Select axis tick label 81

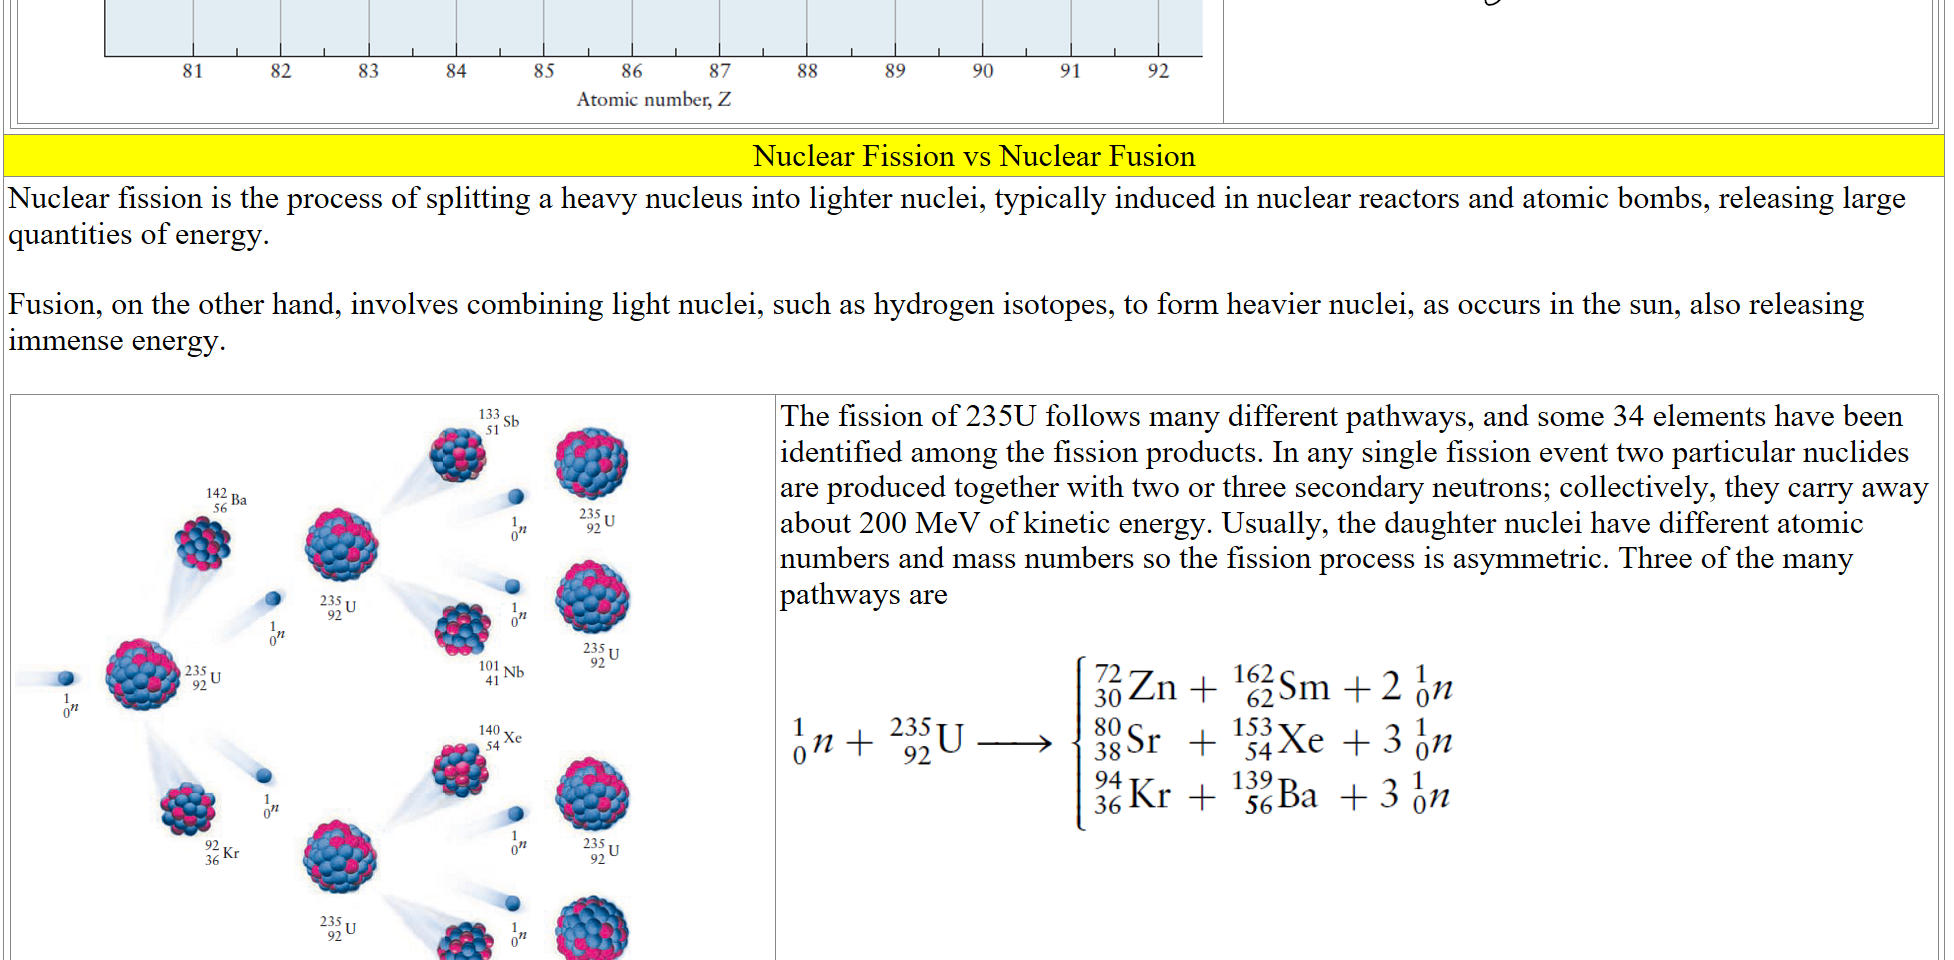(192, 71)
